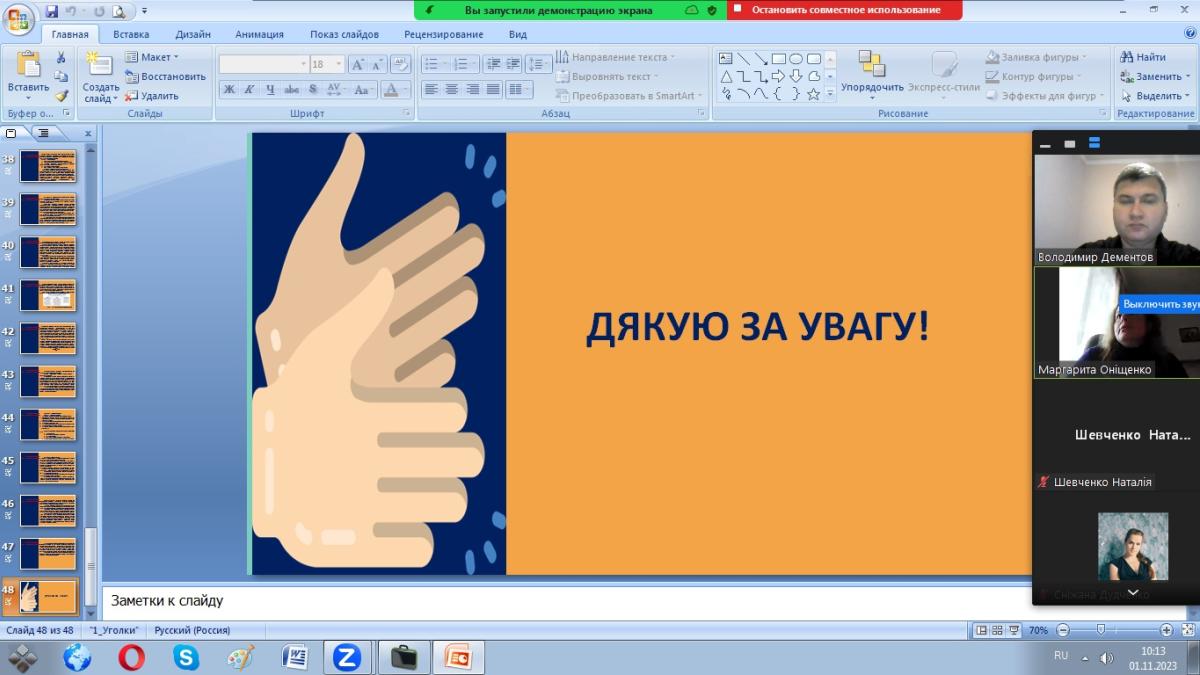Select the Format Painter brush

[x=61, y=96]
